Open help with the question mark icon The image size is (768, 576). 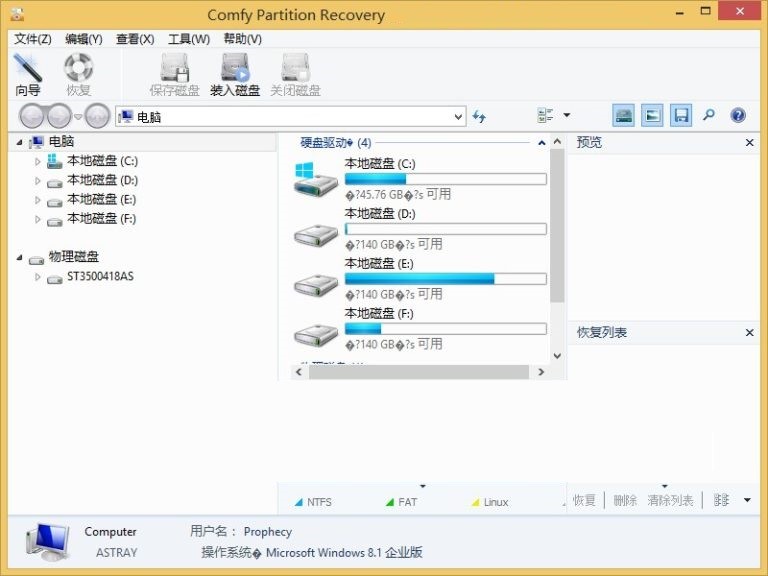pos(738,116)
